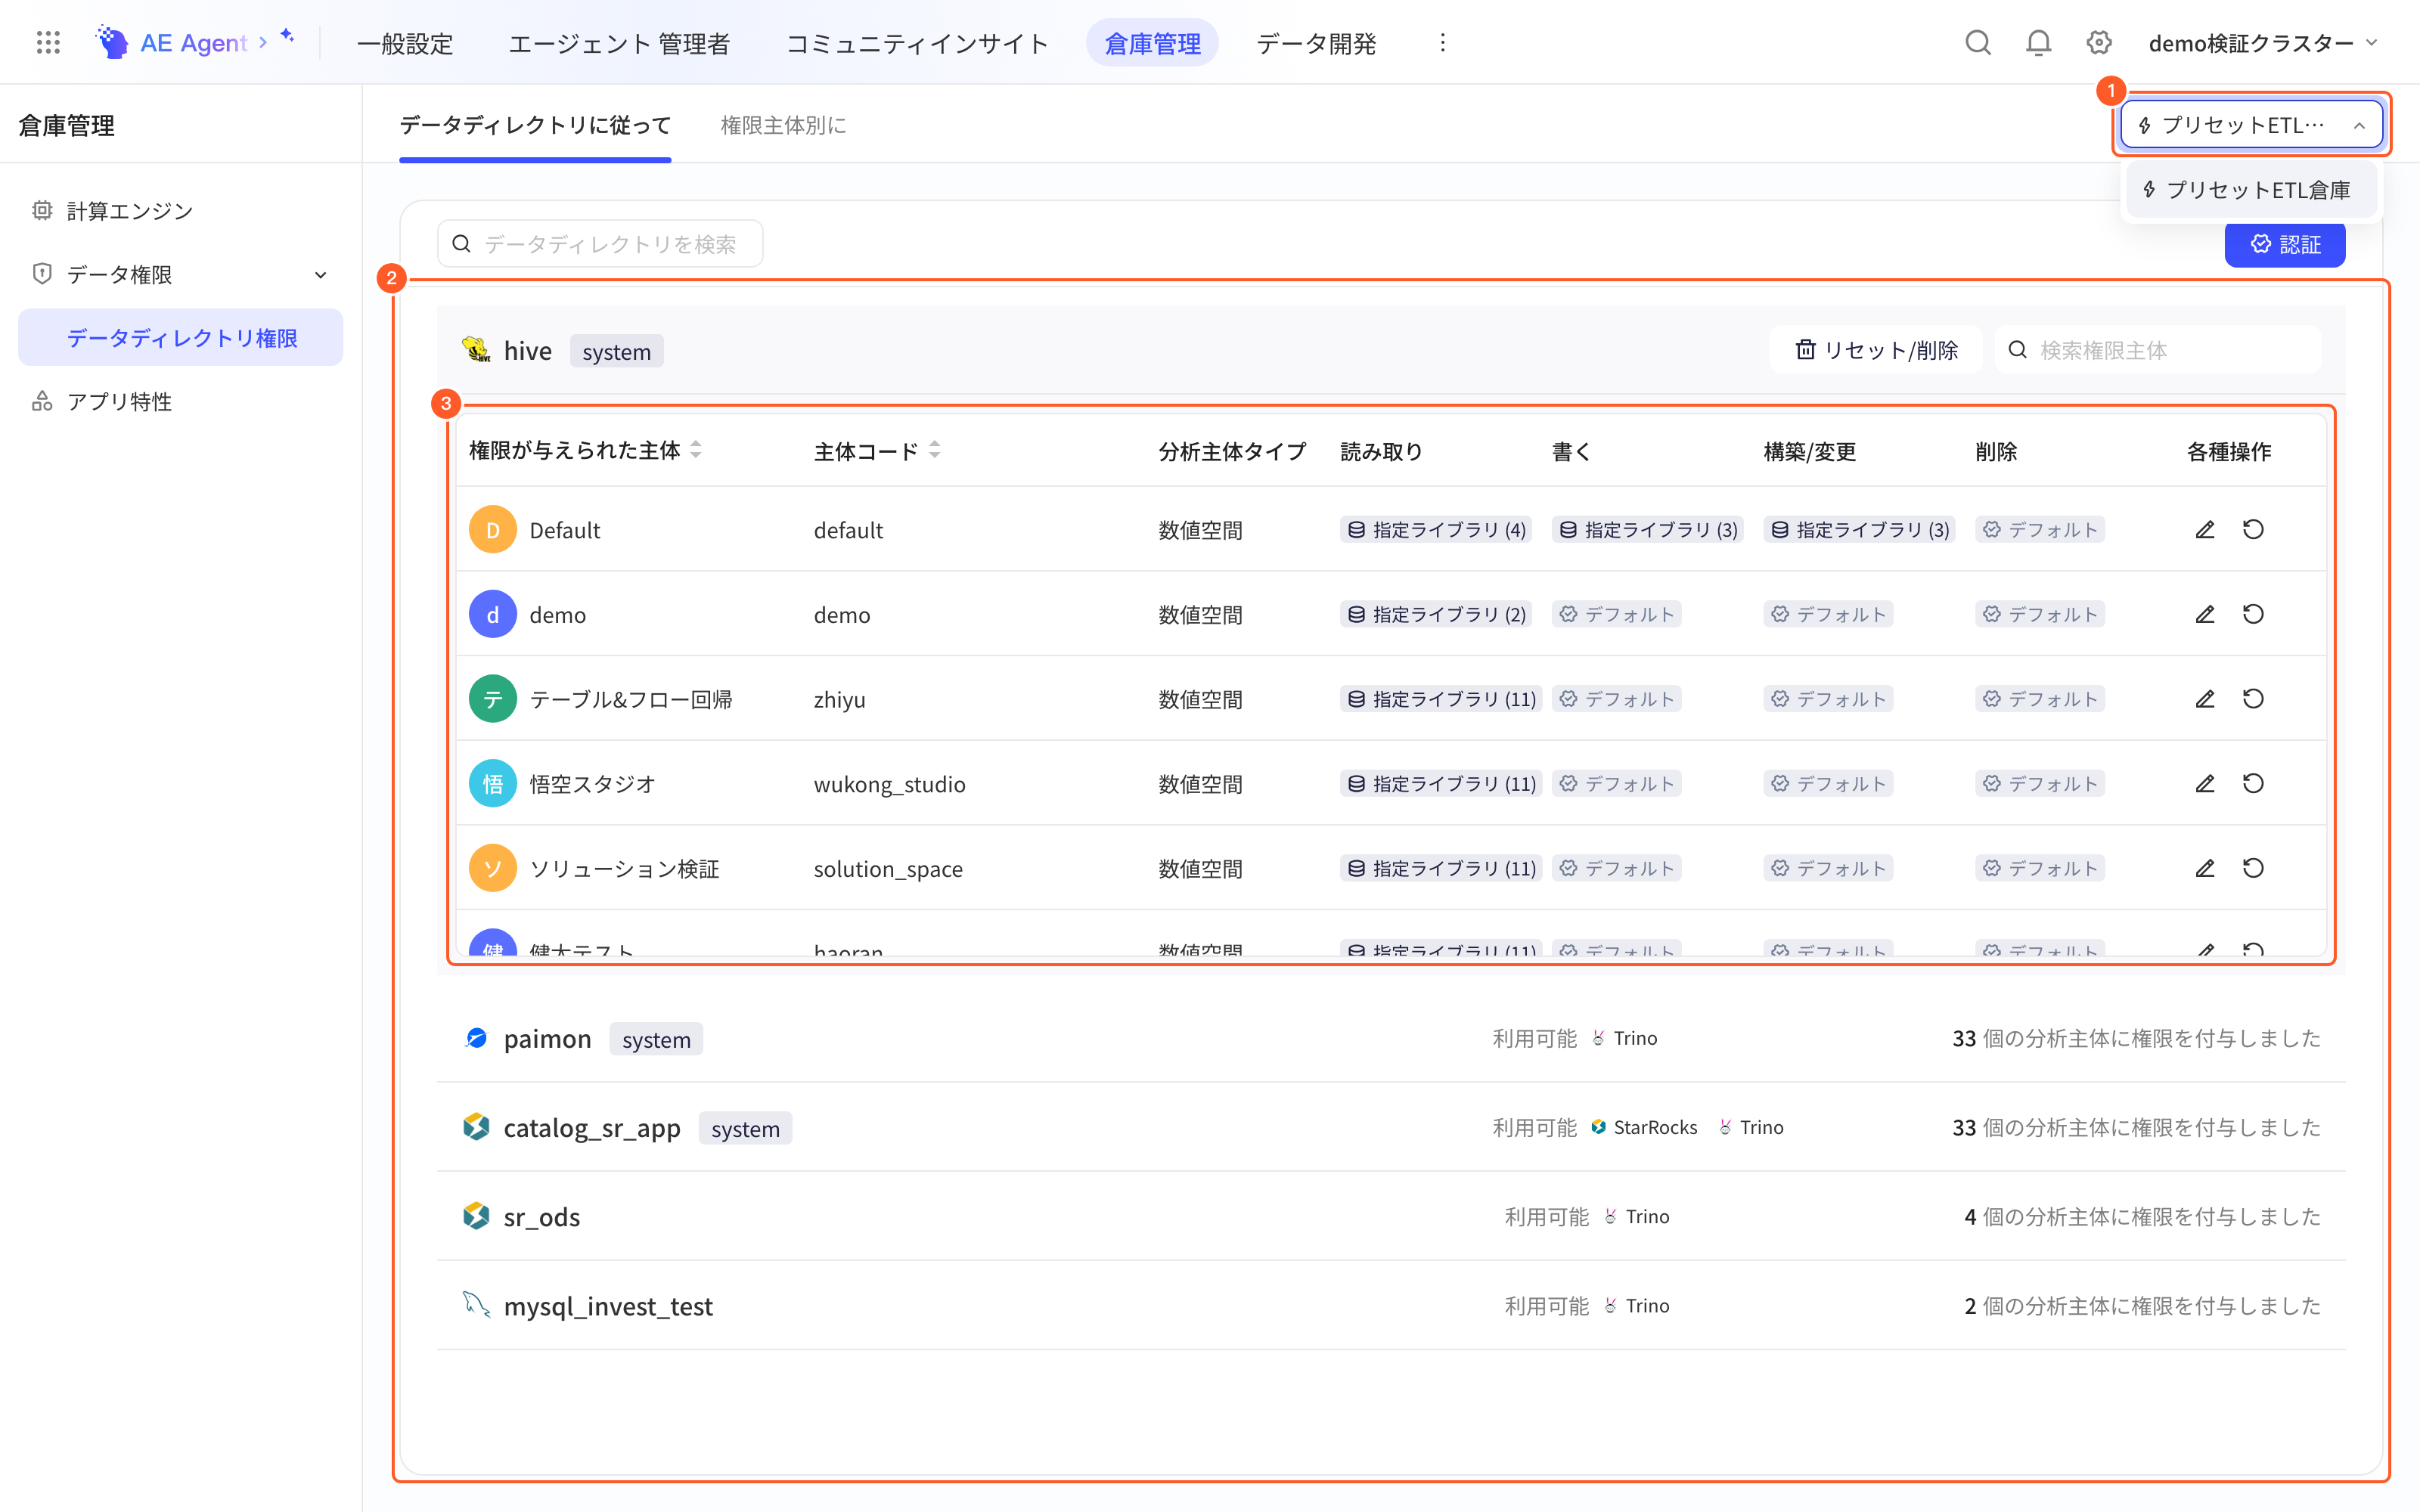Edit permissions for Default row
Viewport: 2420px width, 1512px height.
tap(2204, 529)
